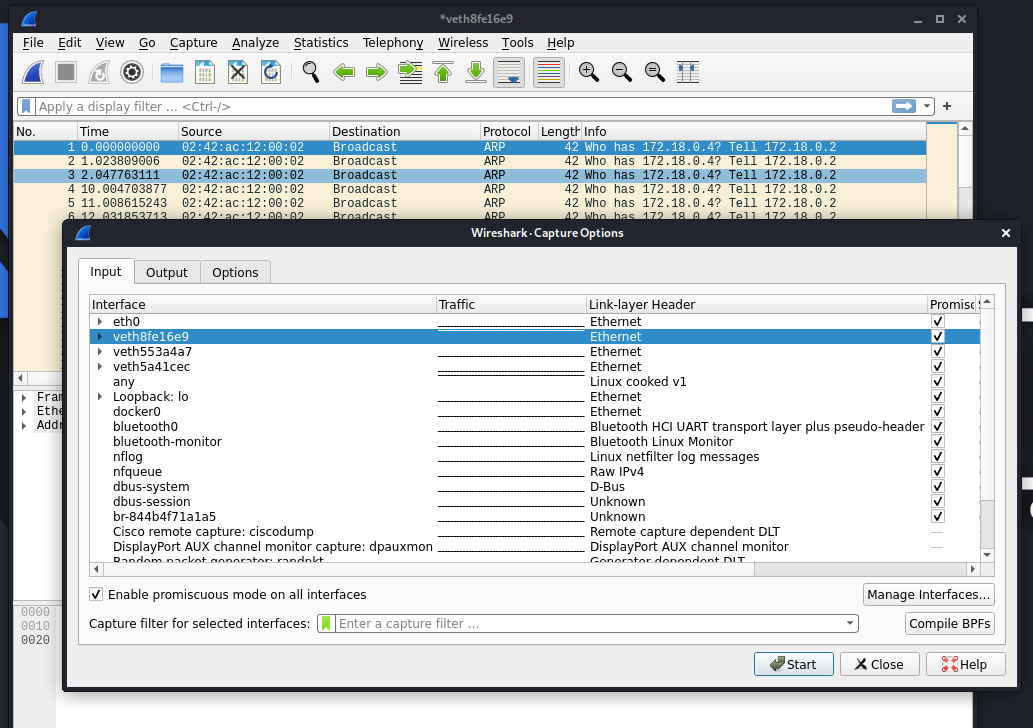The width and height of the screenshot is (1033, 728).
Task: Find a packet magnifier icon
Action: pos(311,72)
